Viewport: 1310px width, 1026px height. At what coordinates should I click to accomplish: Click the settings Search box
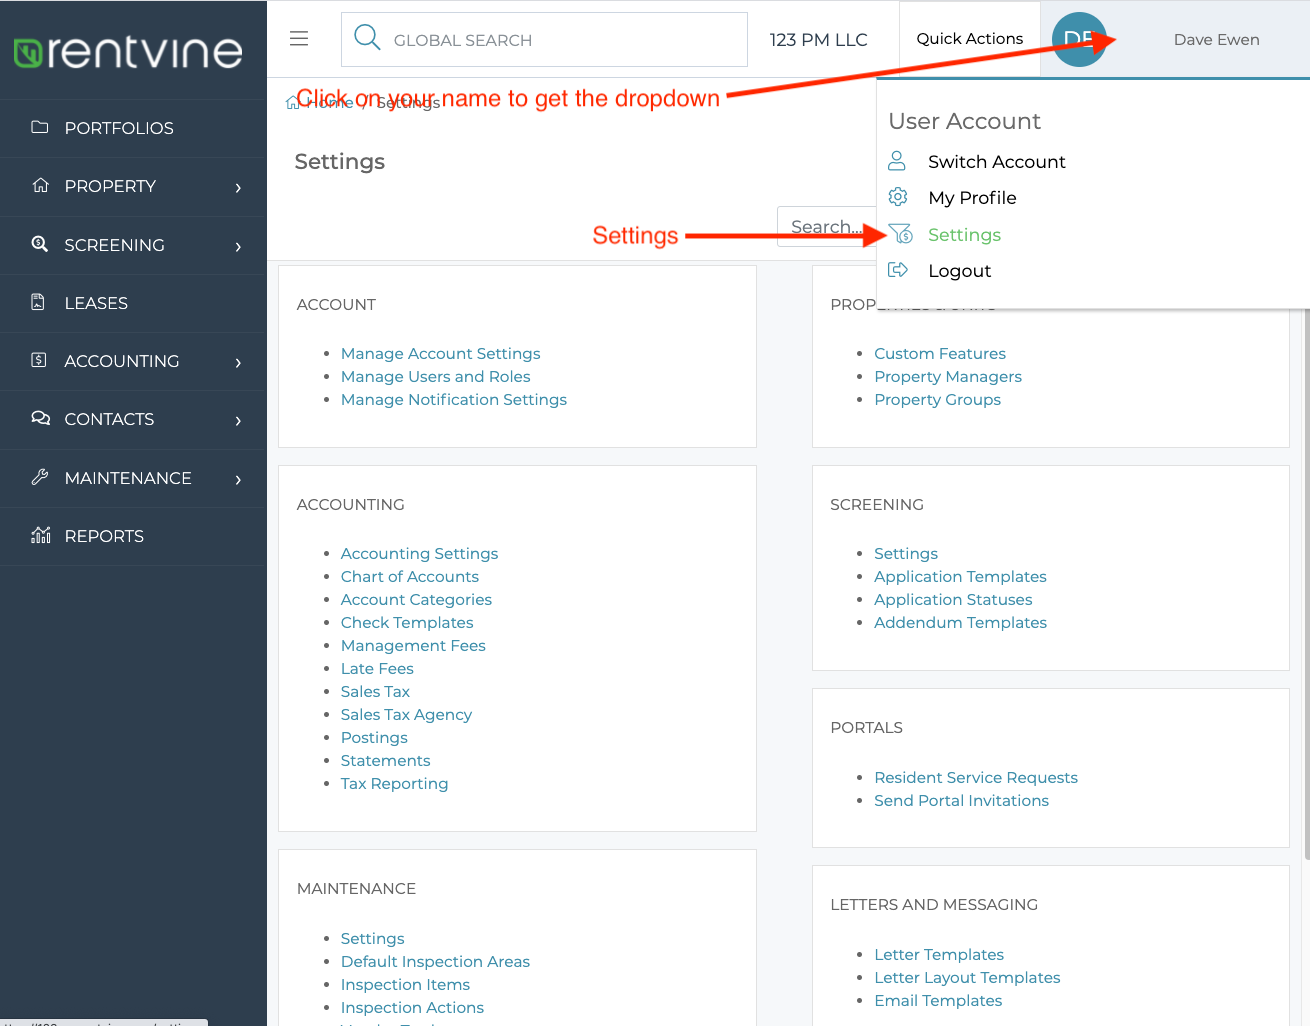click(827, 227)
